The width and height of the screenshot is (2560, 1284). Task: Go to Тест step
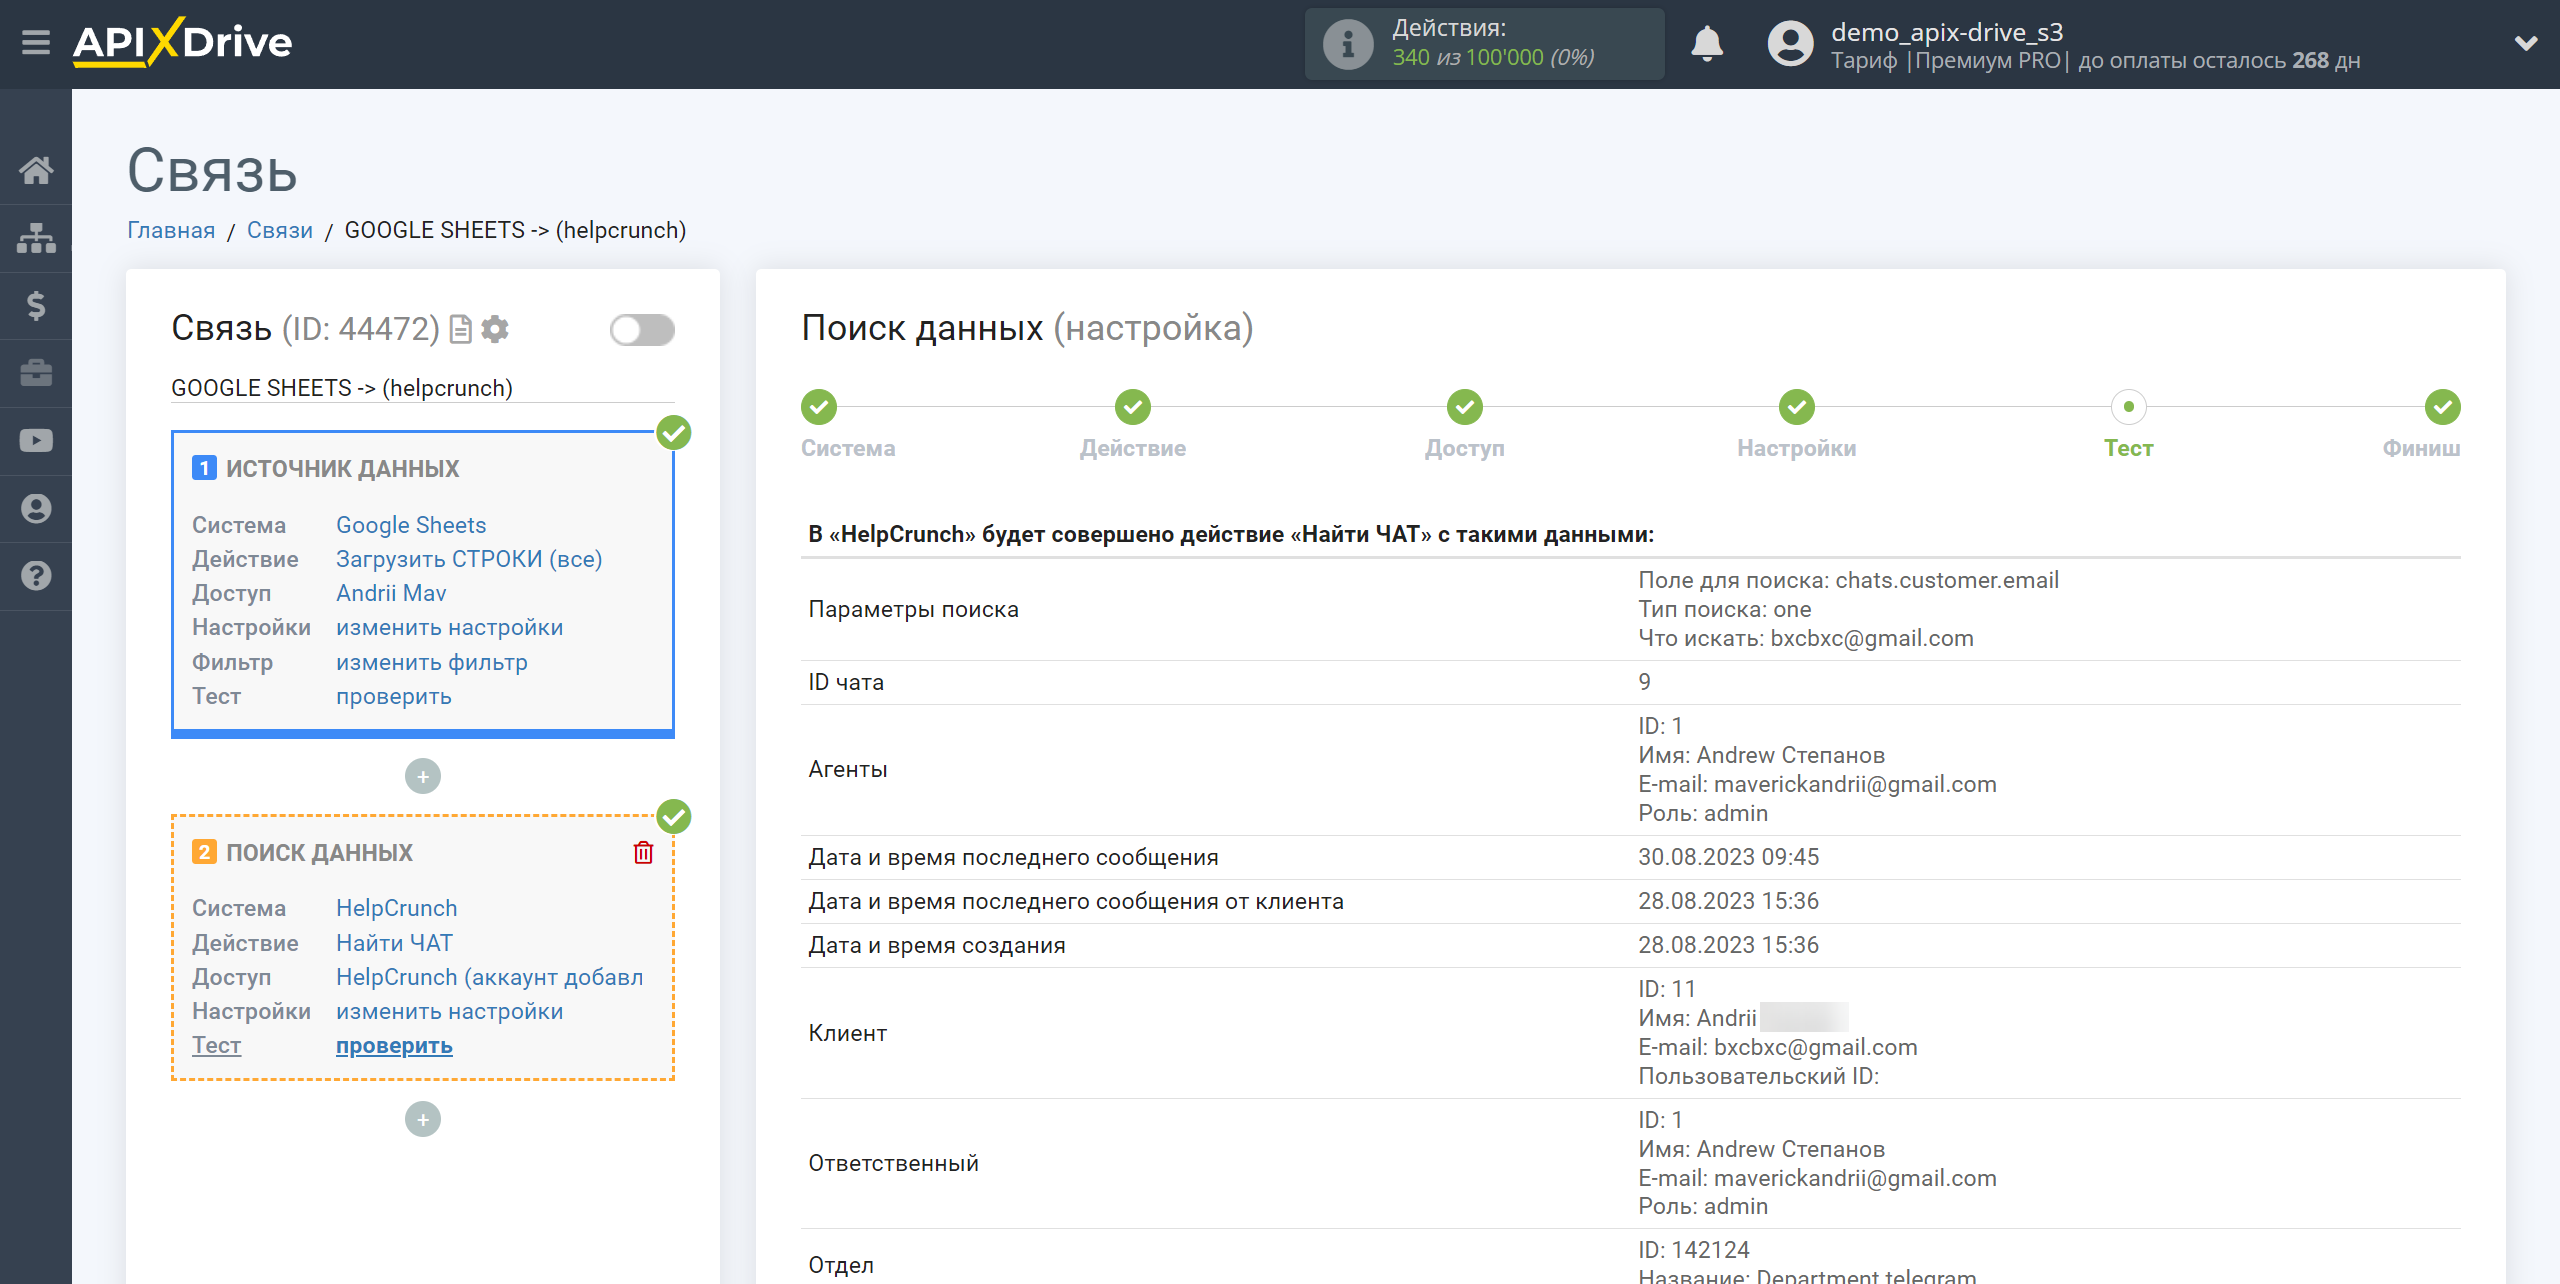click(x=2129, y=407)
